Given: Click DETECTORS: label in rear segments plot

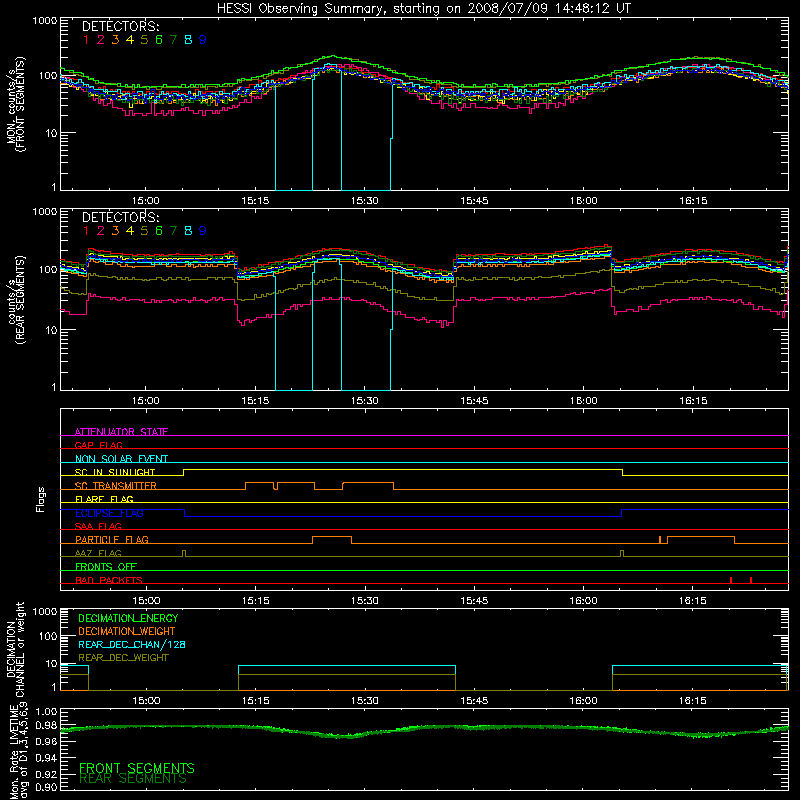Looking at the screenshot, I should tap(120, 217).
